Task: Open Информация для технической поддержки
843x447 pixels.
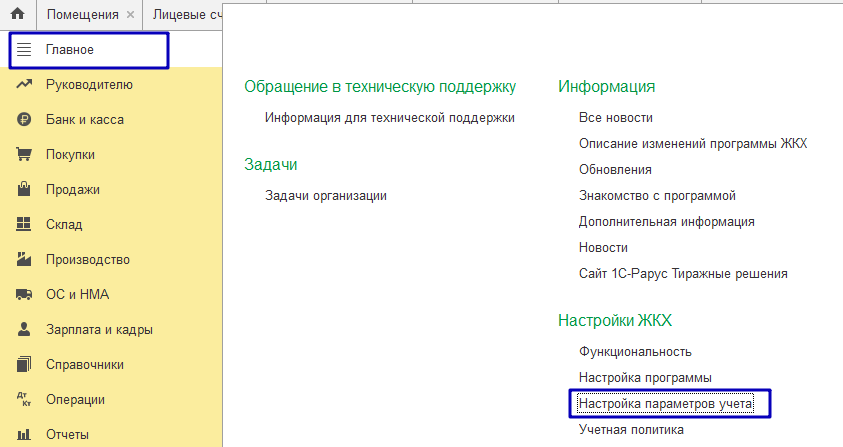Action: 390,118
